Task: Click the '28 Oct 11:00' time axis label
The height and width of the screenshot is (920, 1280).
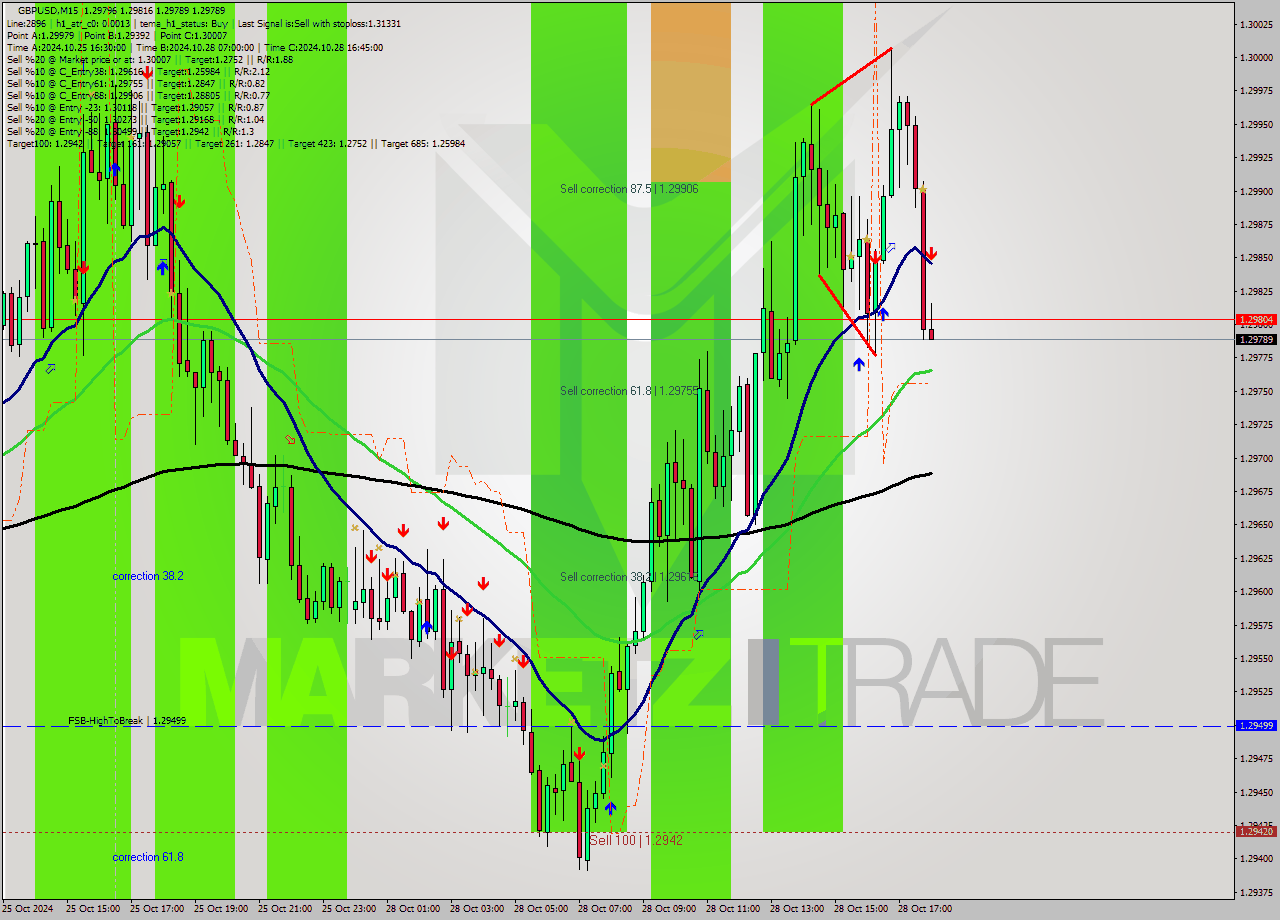Action: 733,909
